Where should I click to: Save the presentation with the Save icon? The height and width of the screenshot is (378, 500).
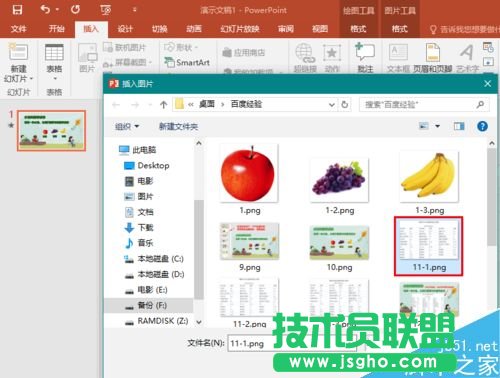tap(17, 9)
